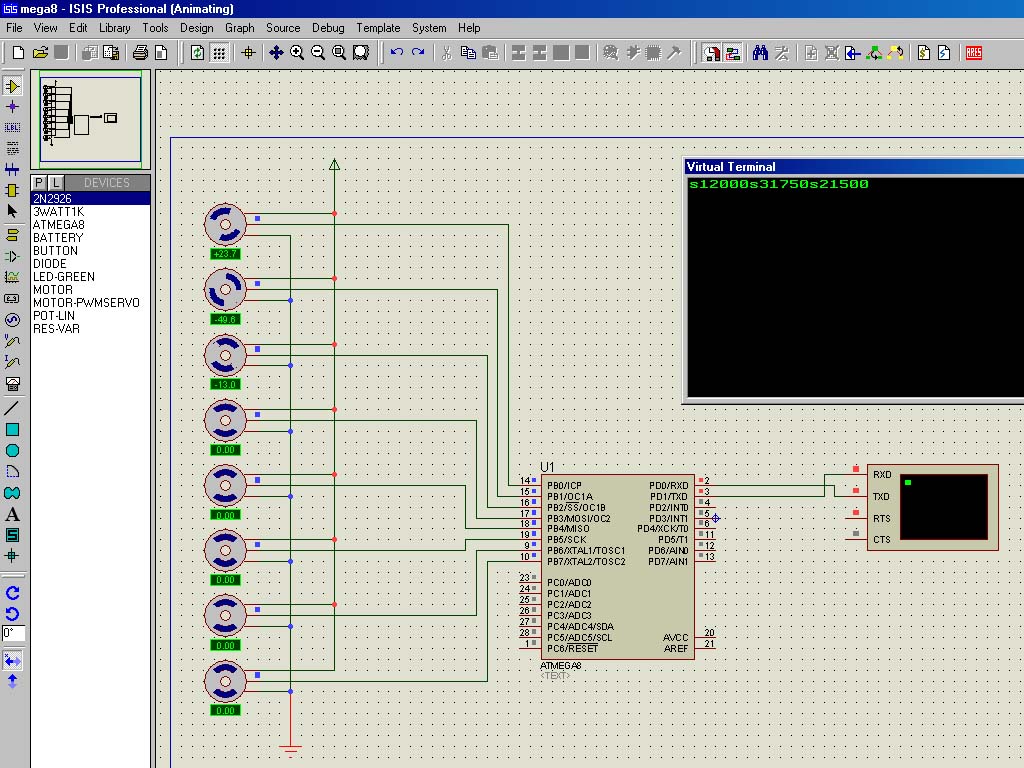This screenshot has height=768, width=1024.
Task: Click the rotate clockwise icon
Action: [x=13, y=593]
